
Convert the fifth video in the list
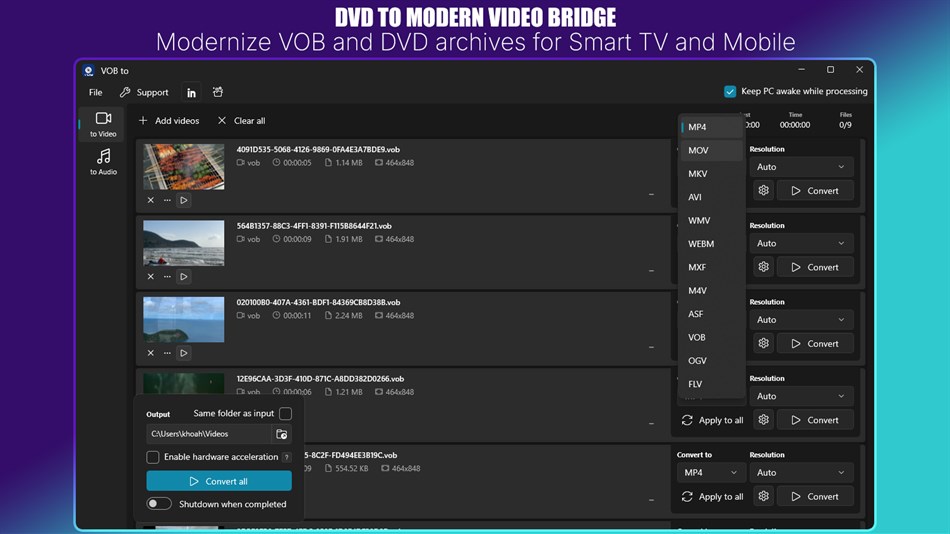[815, 496]
